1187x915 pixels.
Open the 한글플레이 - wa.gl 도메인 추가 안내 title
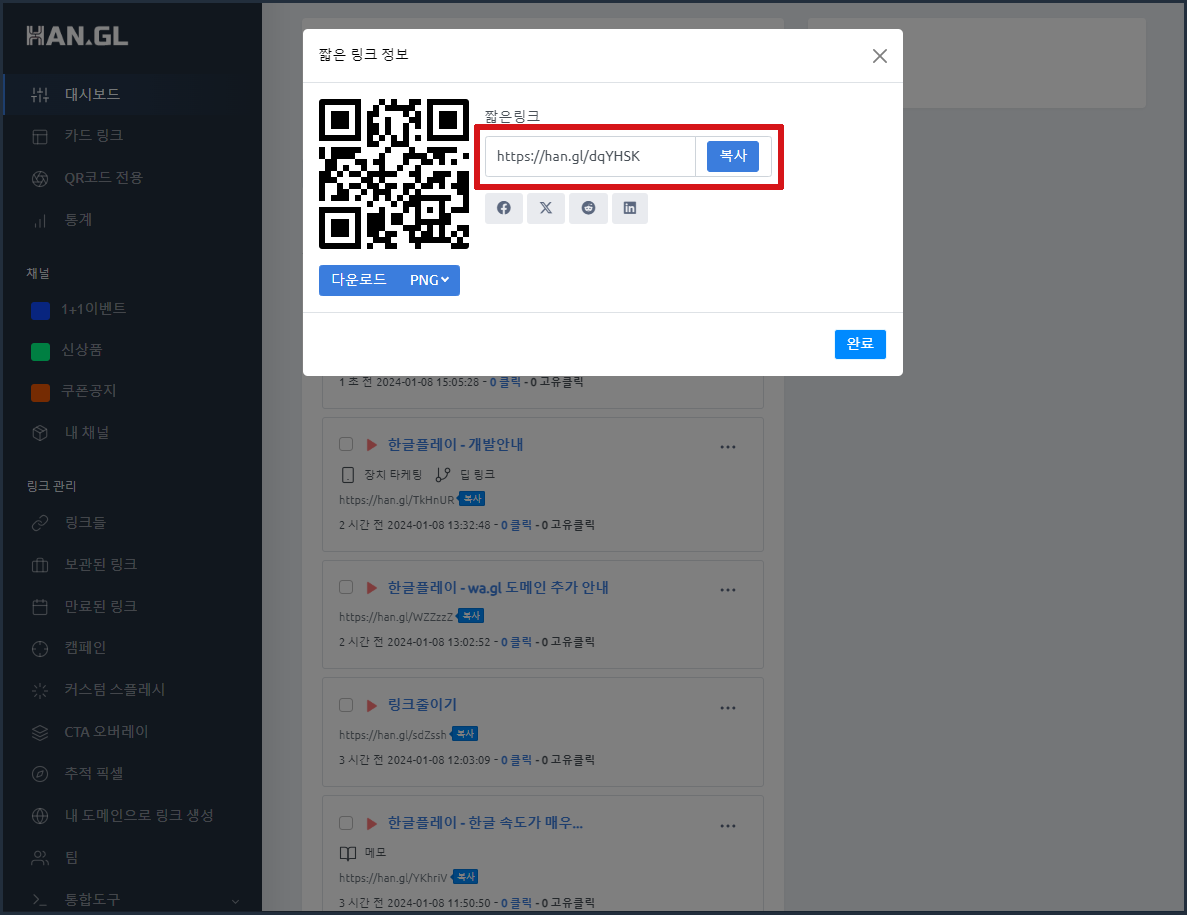coord(498,587)
